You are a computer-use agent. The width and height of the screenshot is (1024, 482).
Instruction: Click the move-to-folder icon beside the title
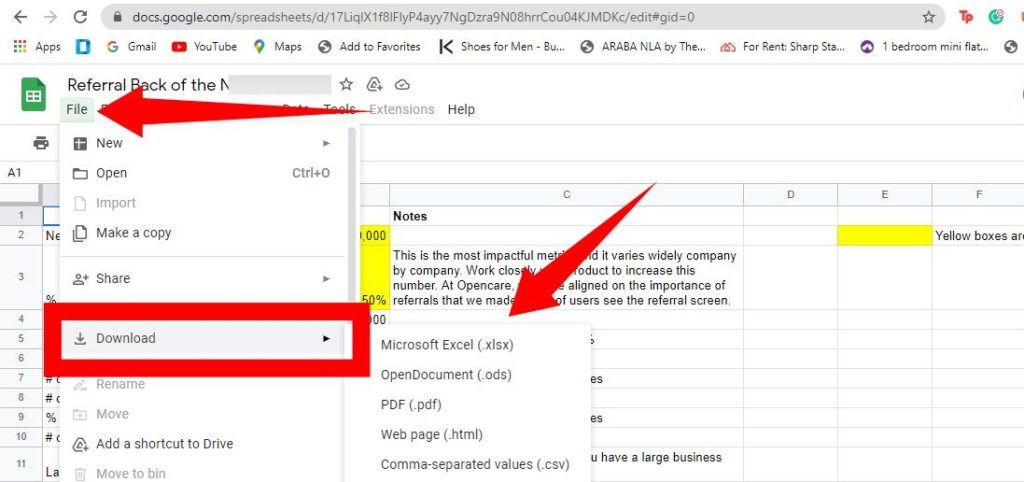(x=374, y=85)
